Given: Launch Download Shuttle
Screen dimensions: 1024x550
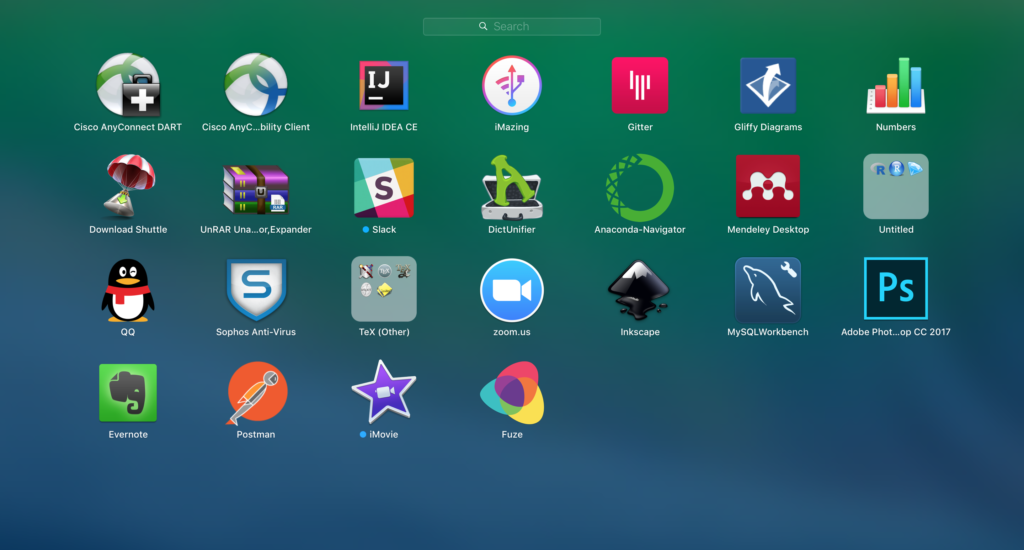Looking at the screenshot, I should [x=128, y=187].
